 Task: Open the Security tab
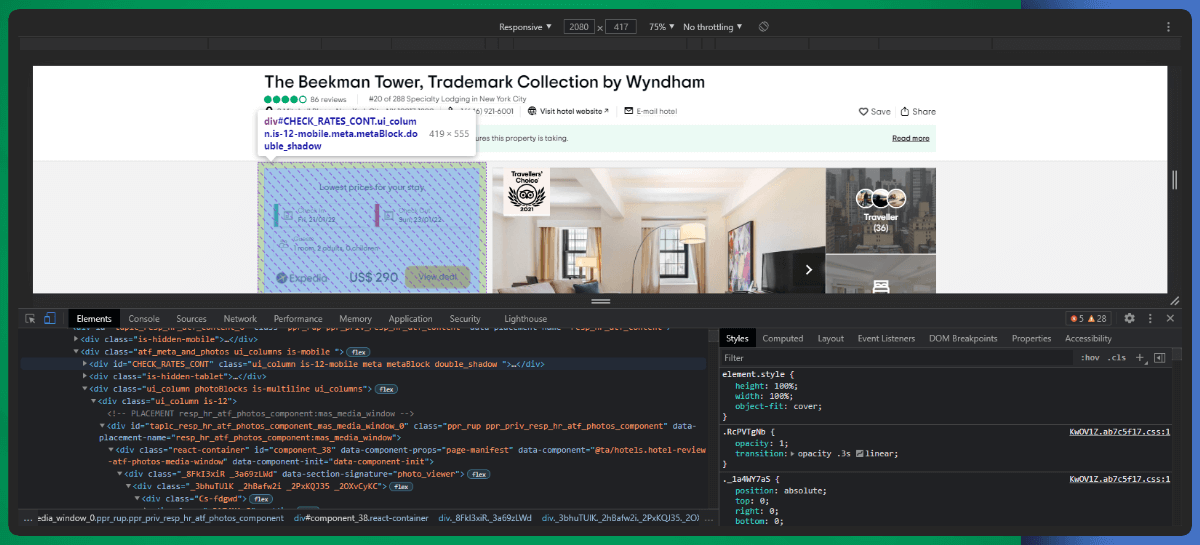(465, 318)
